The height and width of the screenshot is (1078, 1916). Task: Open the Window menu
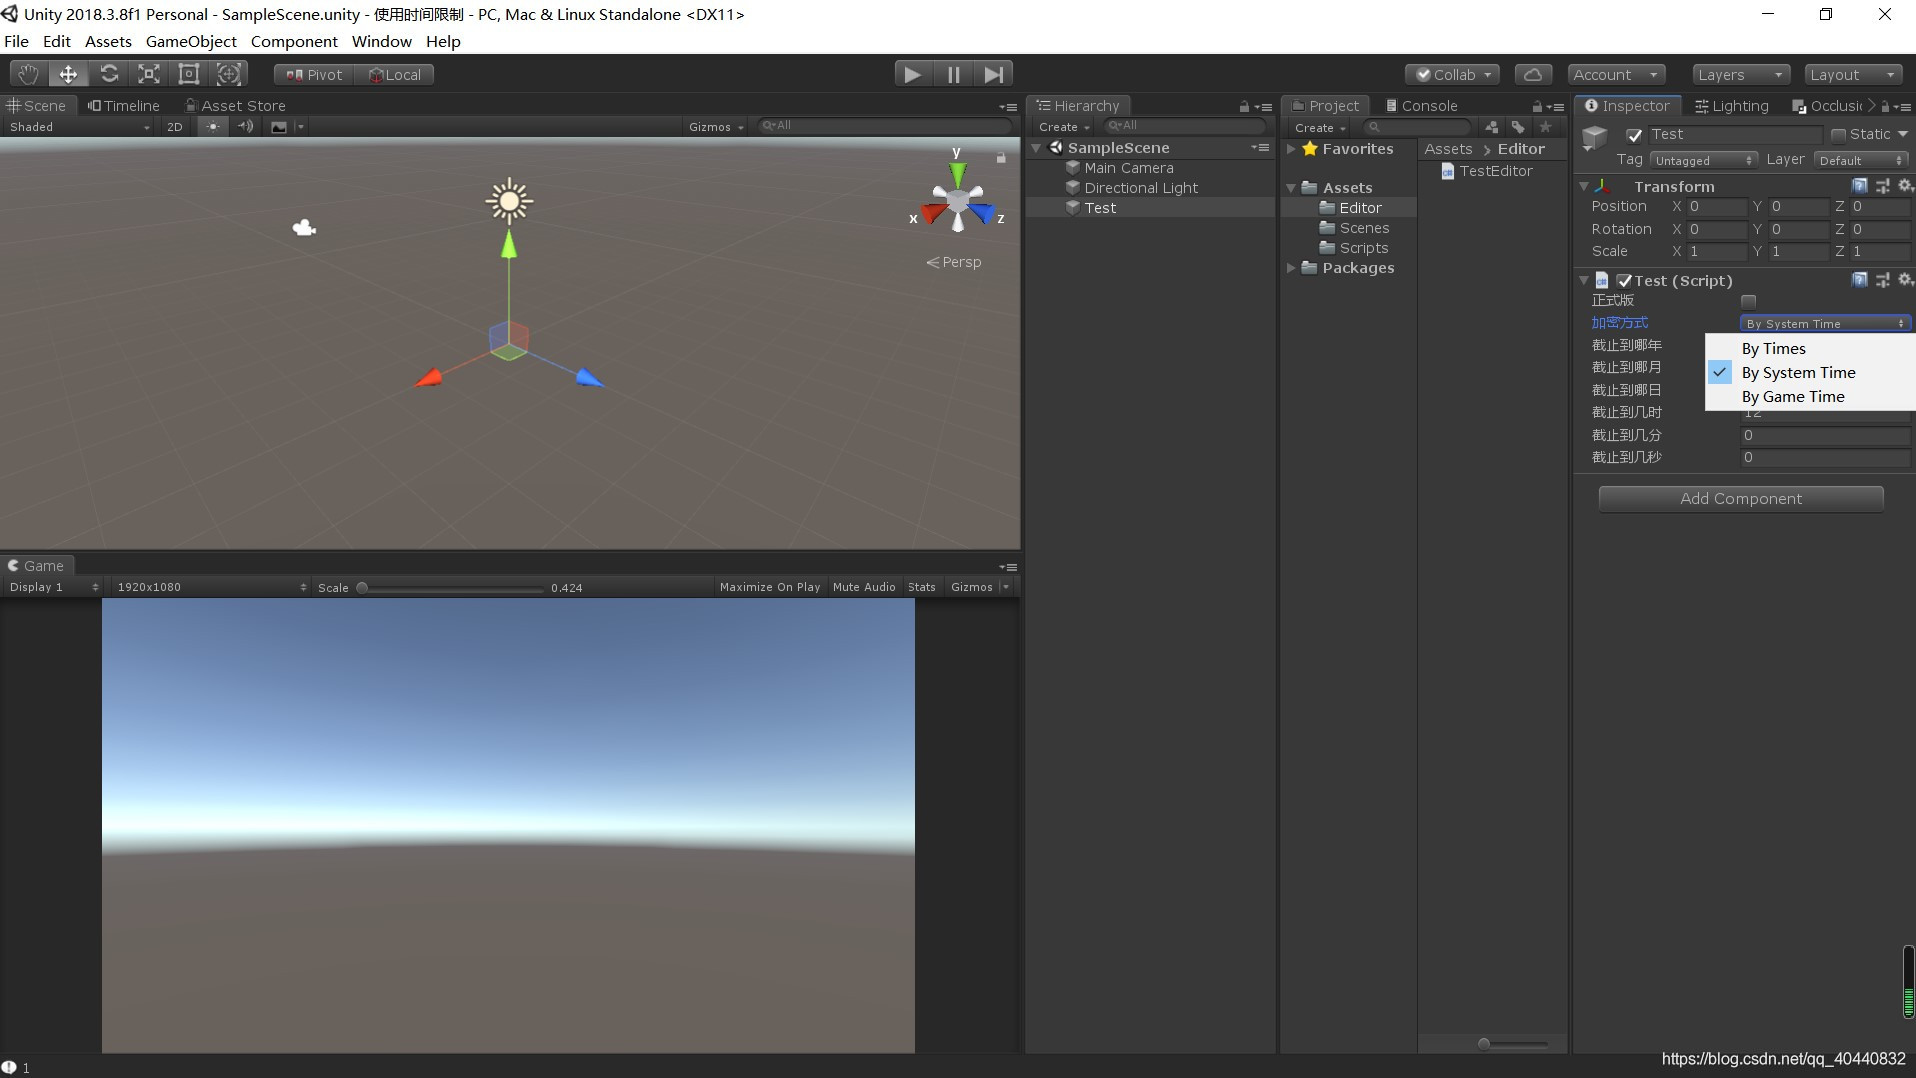pyautogui.click(x=381, y=41)
